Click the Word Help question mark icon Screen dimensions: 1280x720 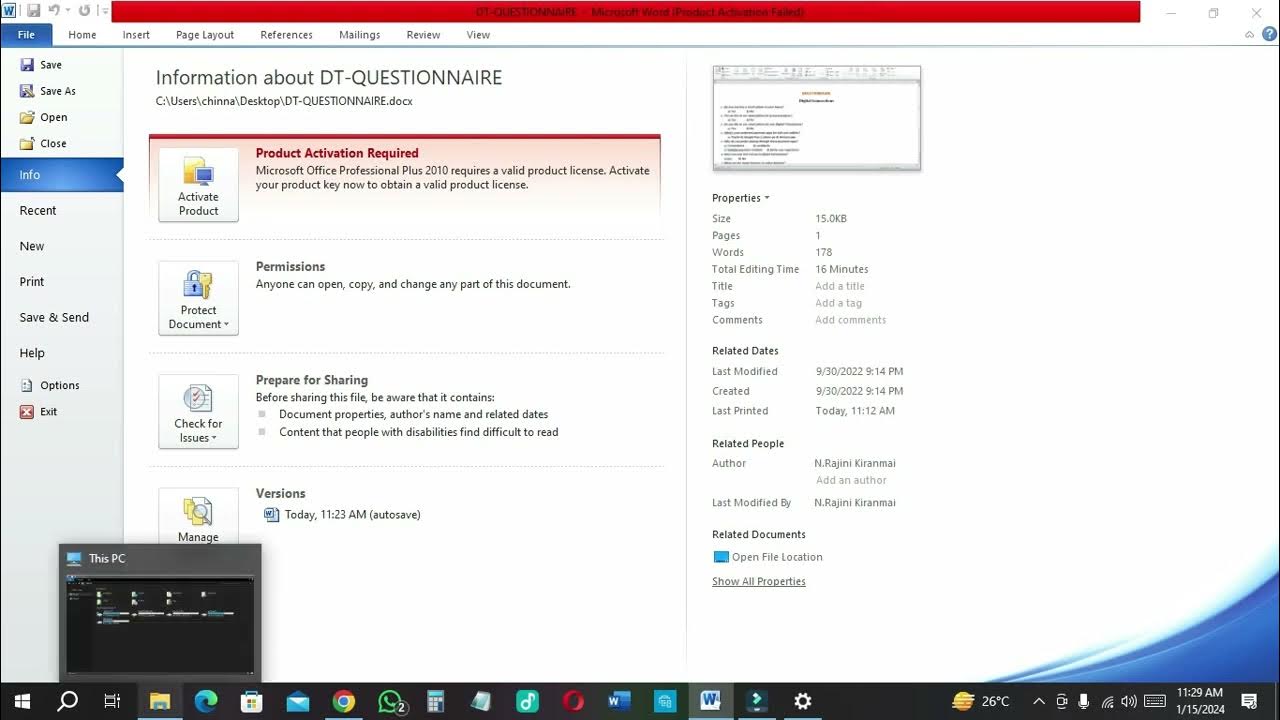tap(1269, 34)
